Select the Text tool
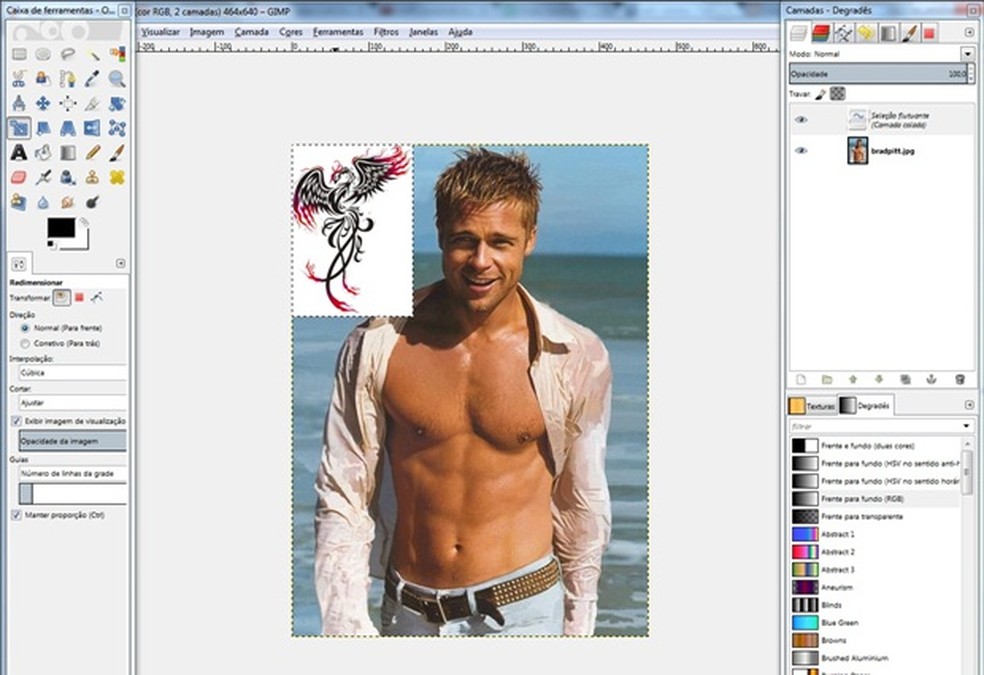This screenshot has width=984, height=675. tap(19, 152)
